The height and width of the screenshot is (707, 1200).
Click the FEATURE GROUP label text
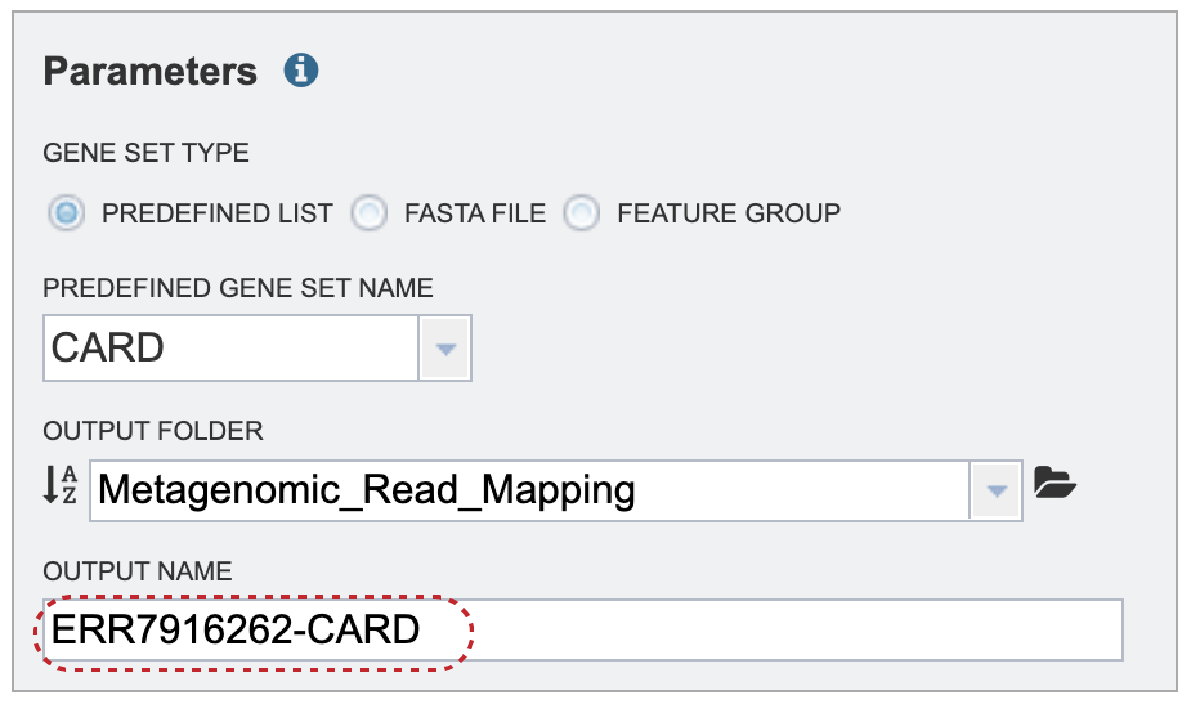tap(729, 213)
